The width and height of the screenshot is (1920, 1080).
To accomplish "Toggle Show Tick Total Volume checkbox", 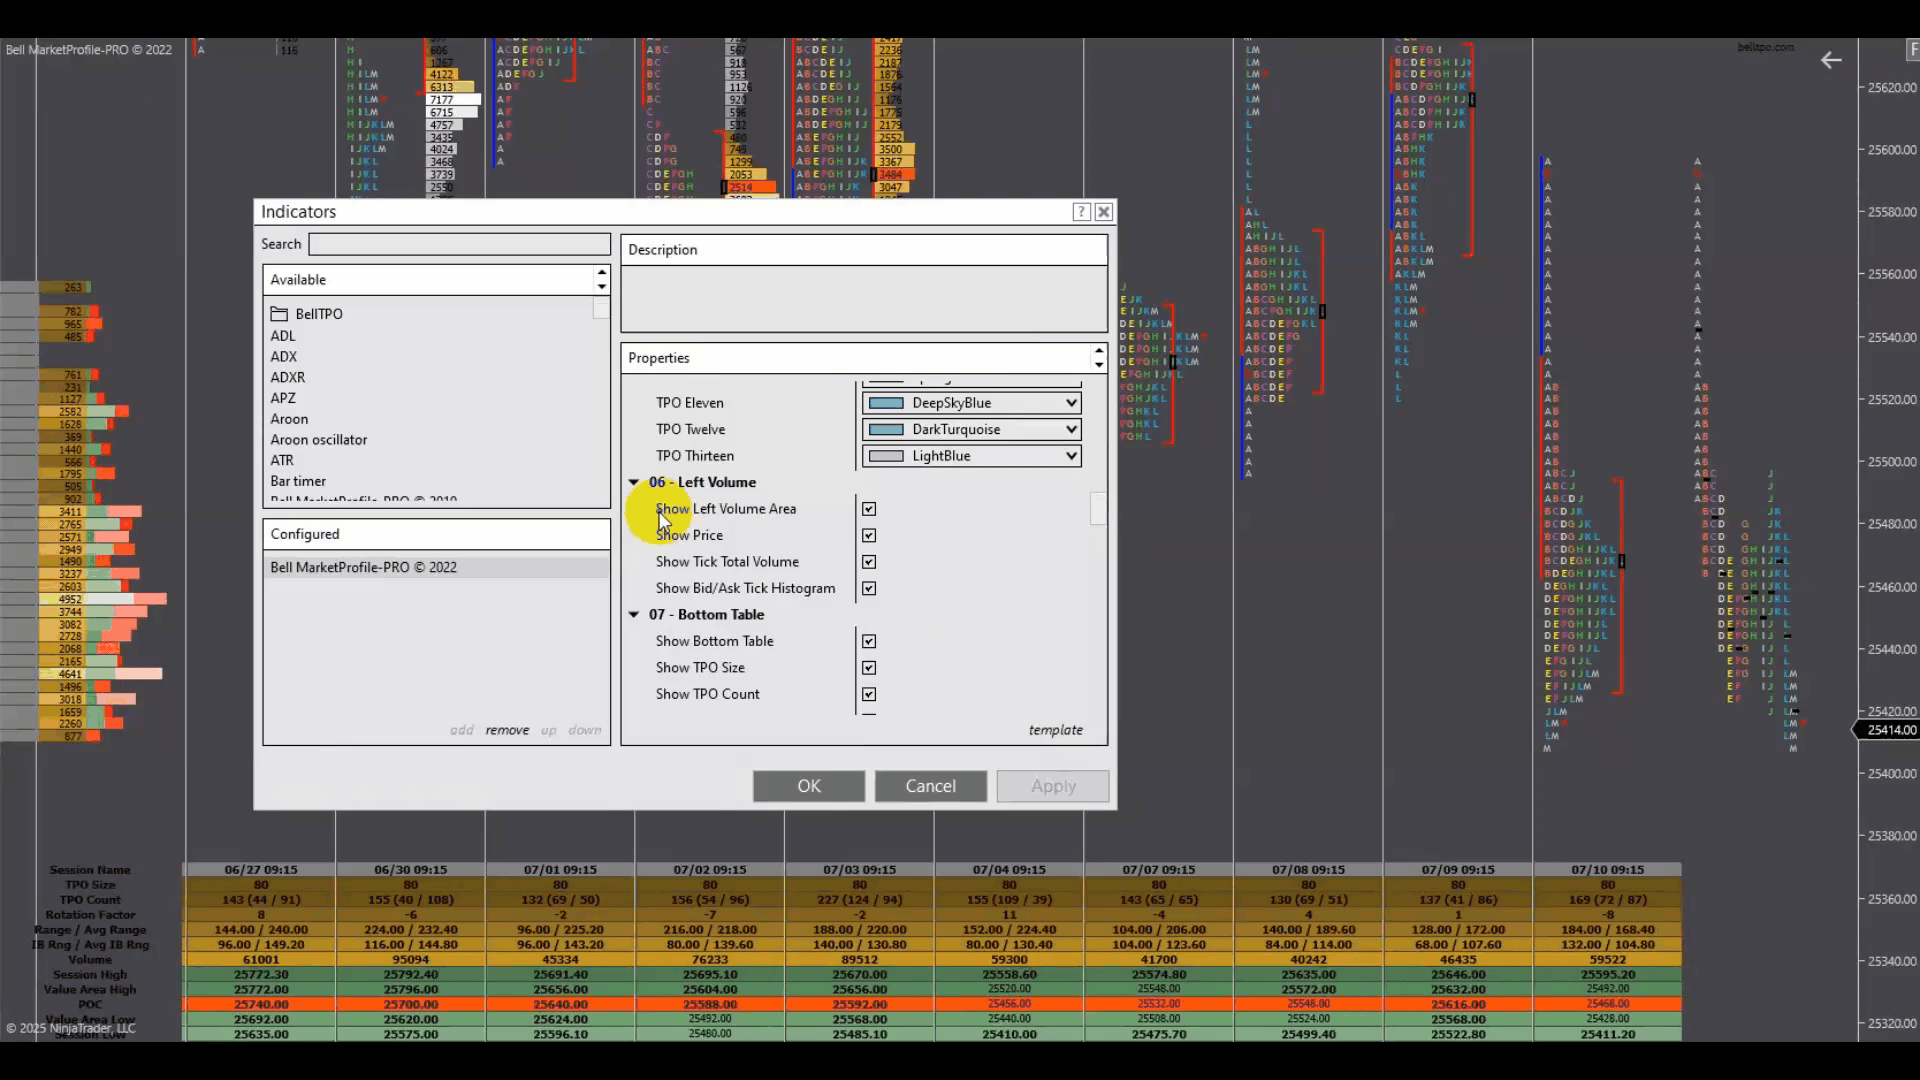I will pos(869,562).
